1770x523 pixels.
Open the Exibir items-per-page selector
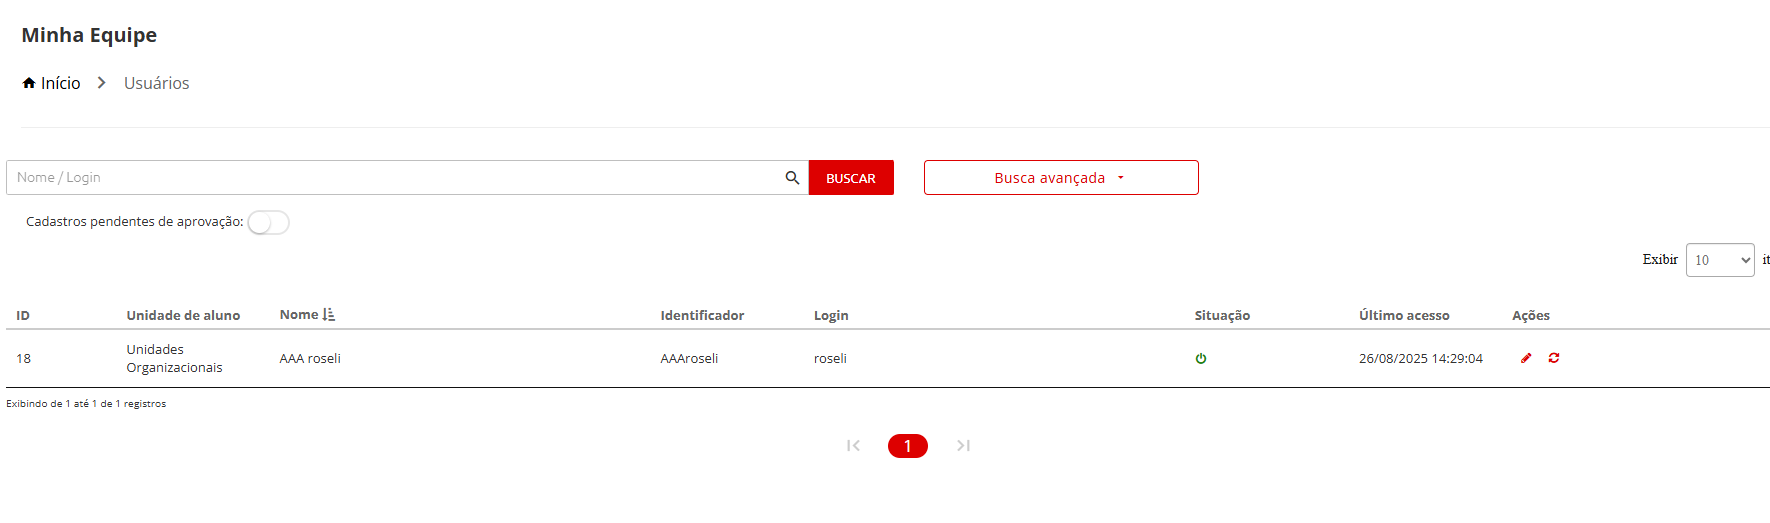(1719, 260)
